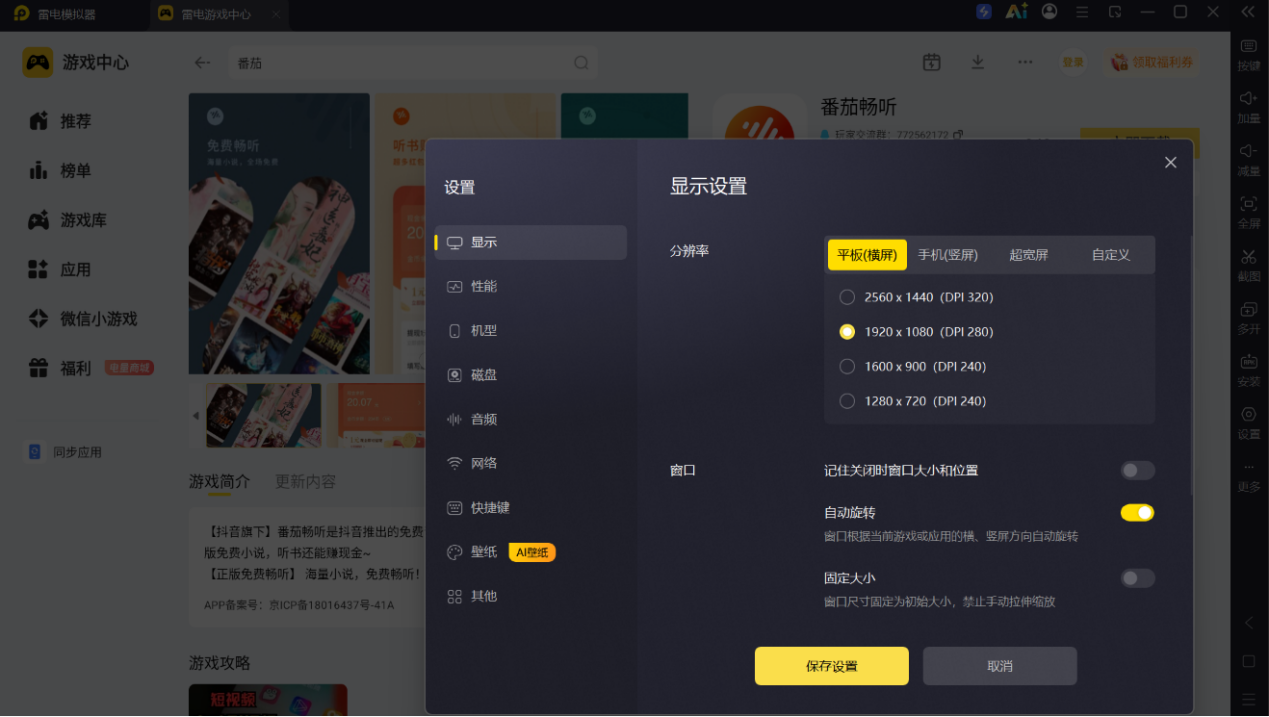Enable 记住关闭时窗口大小和位置 toggle

[x=1137, y=470]
